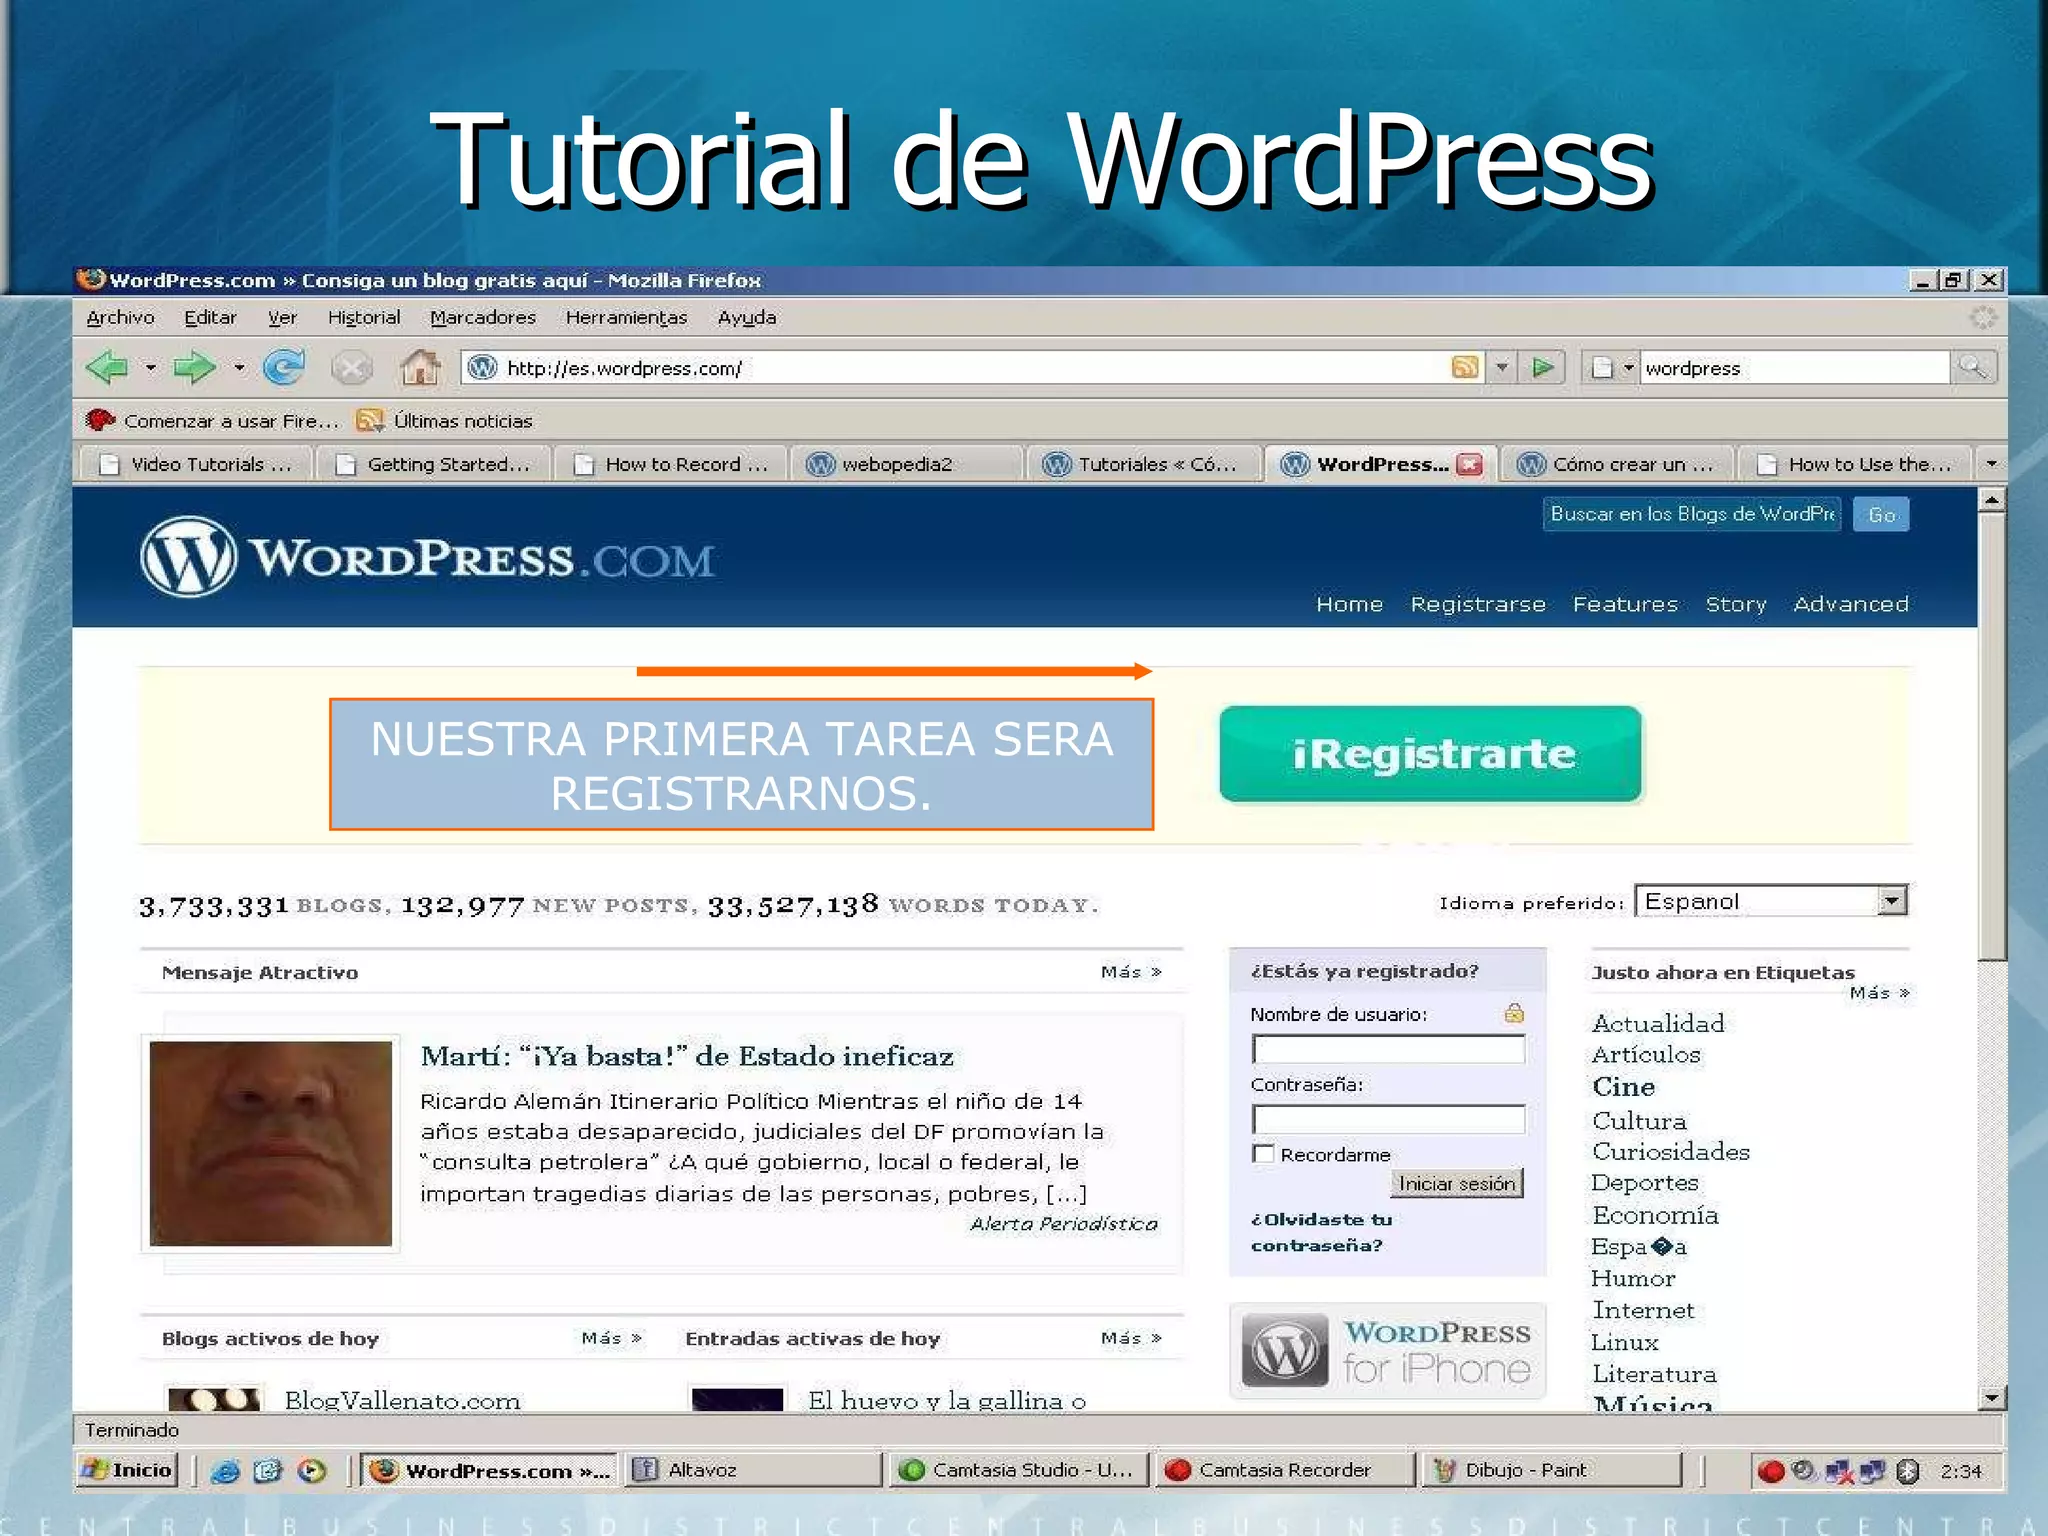Click the Inicio start button
Screen dimensions: 2048x1536
click(x=128, y=1470)
